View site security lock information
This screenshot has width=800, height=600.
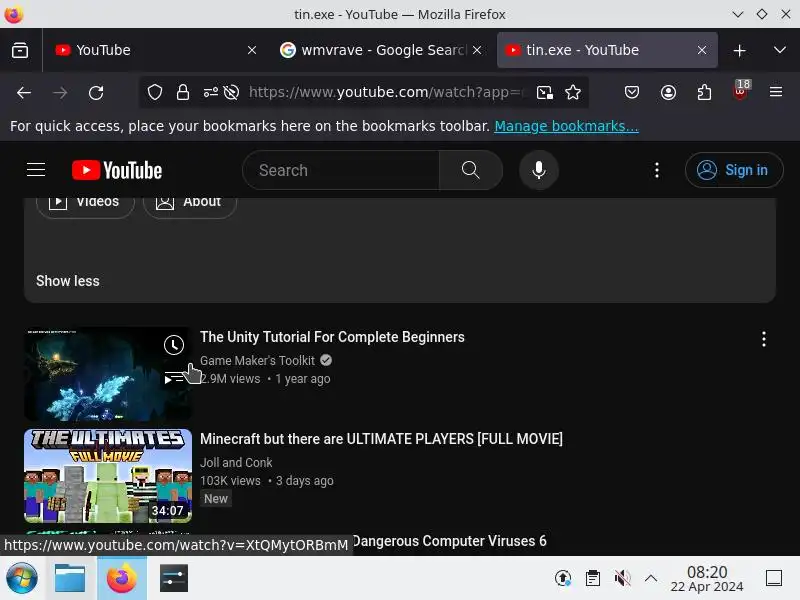pyautogui.click(x=183, y=92)
